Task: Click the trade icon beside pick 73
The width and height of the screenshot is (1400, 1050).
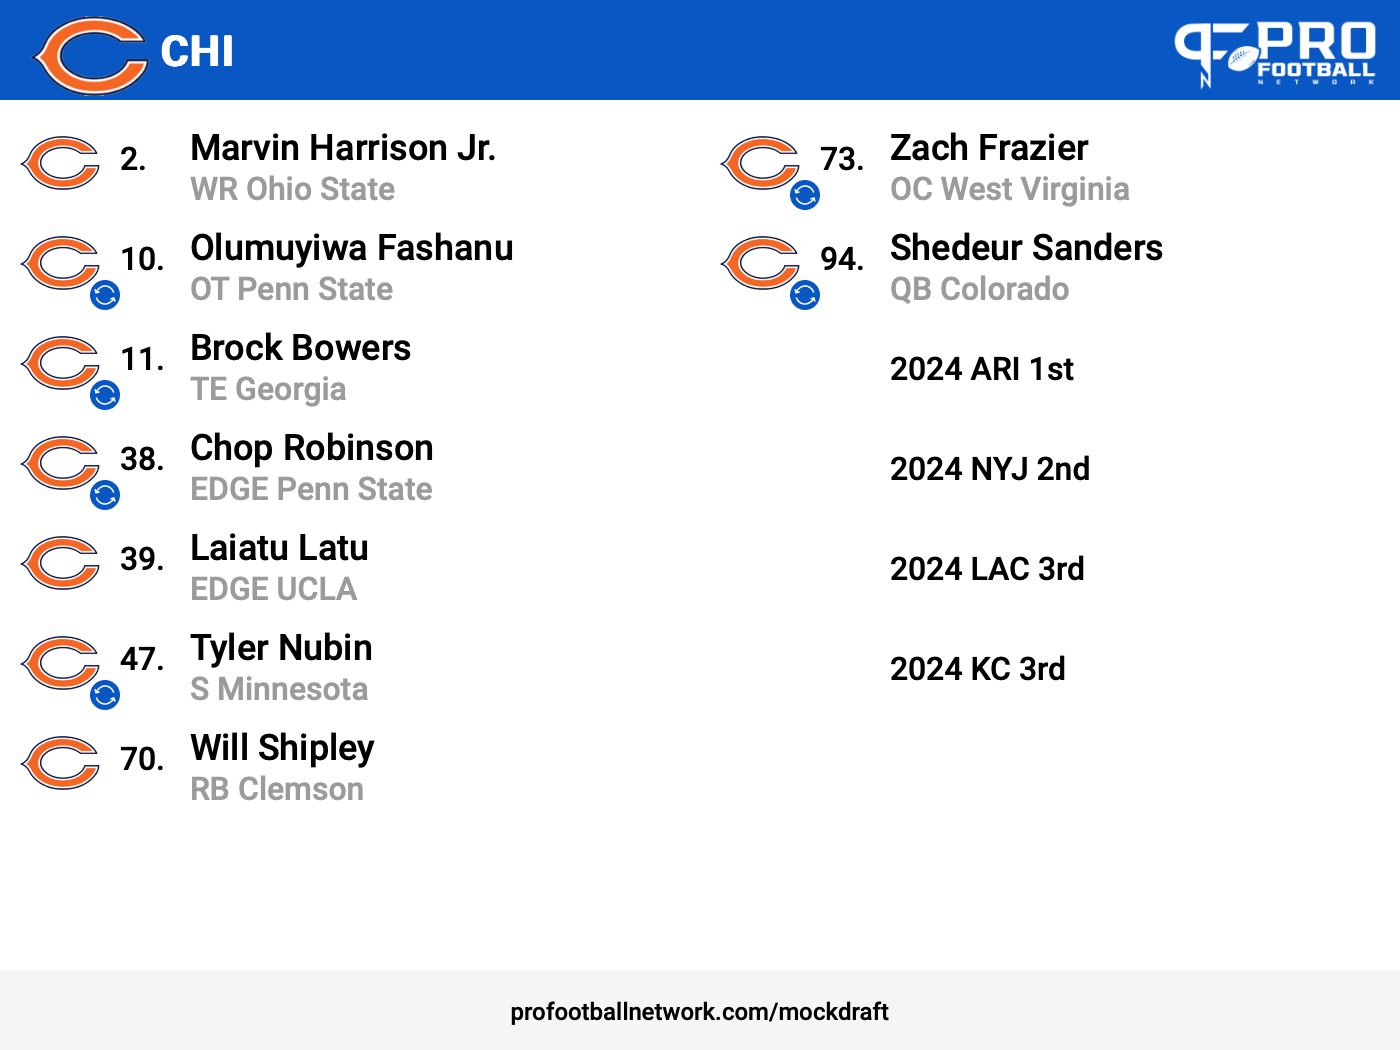Action: (x=805, y=195)
